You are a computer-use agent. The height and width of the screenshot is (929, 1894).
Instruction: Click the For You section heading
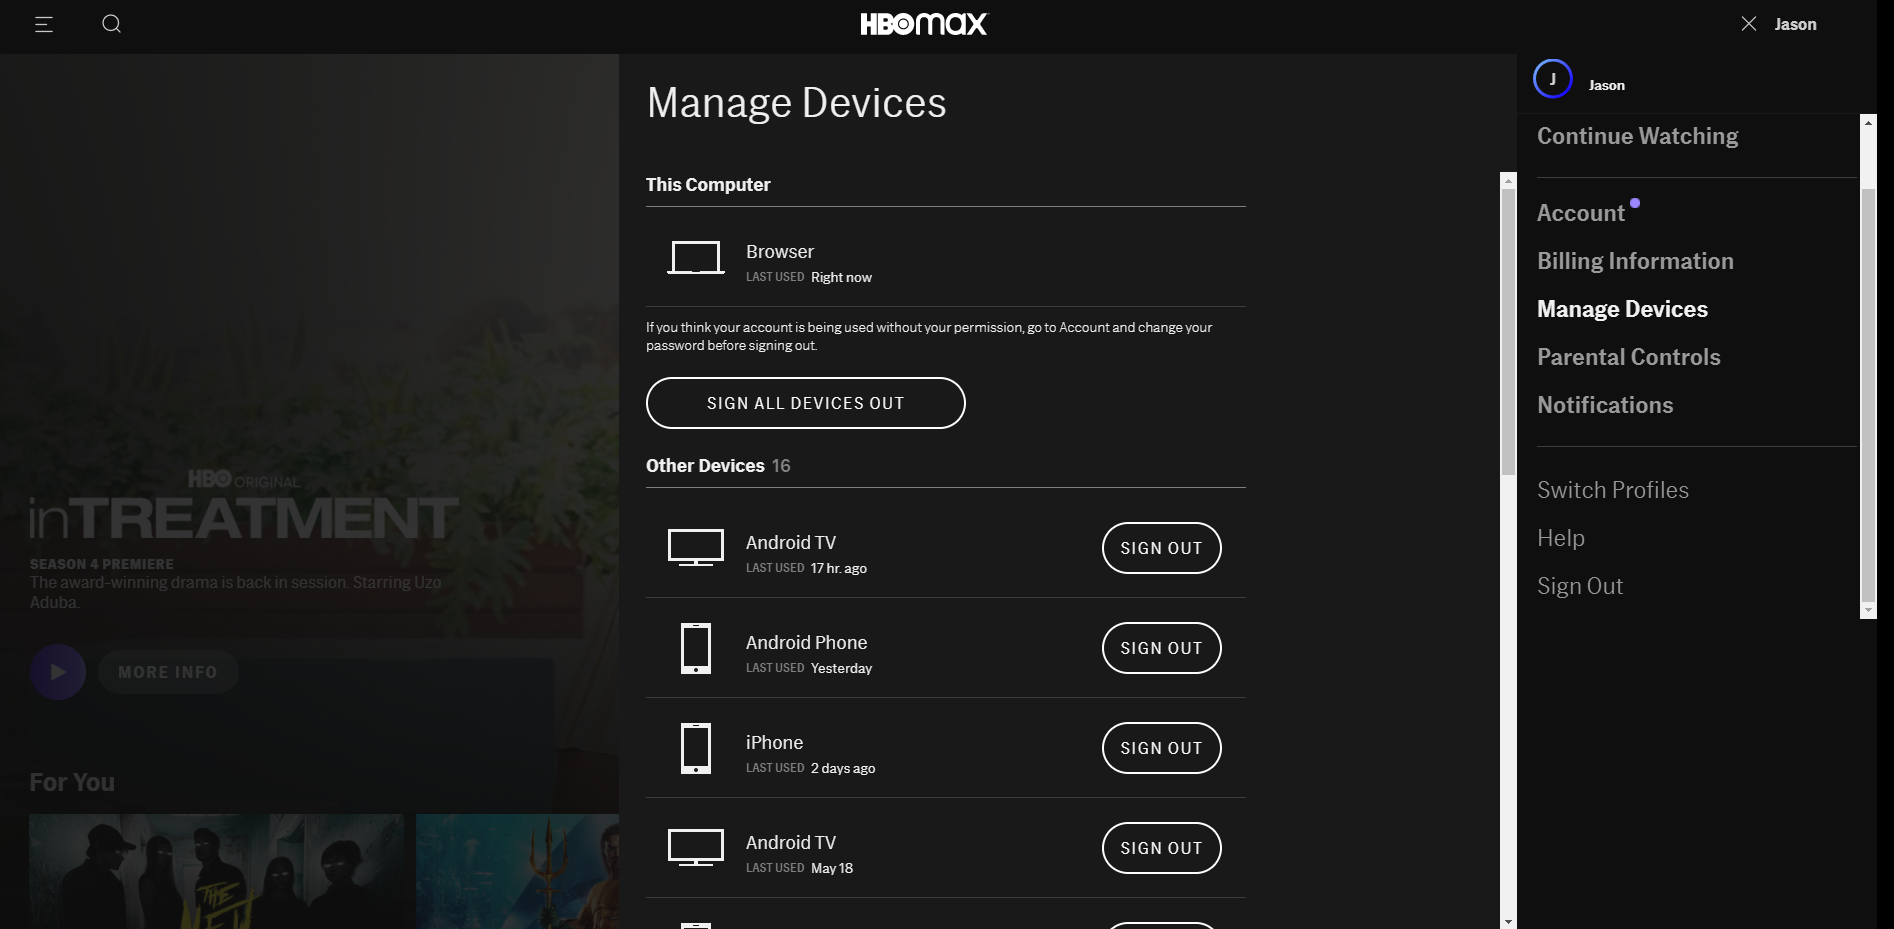pos(72,782)
